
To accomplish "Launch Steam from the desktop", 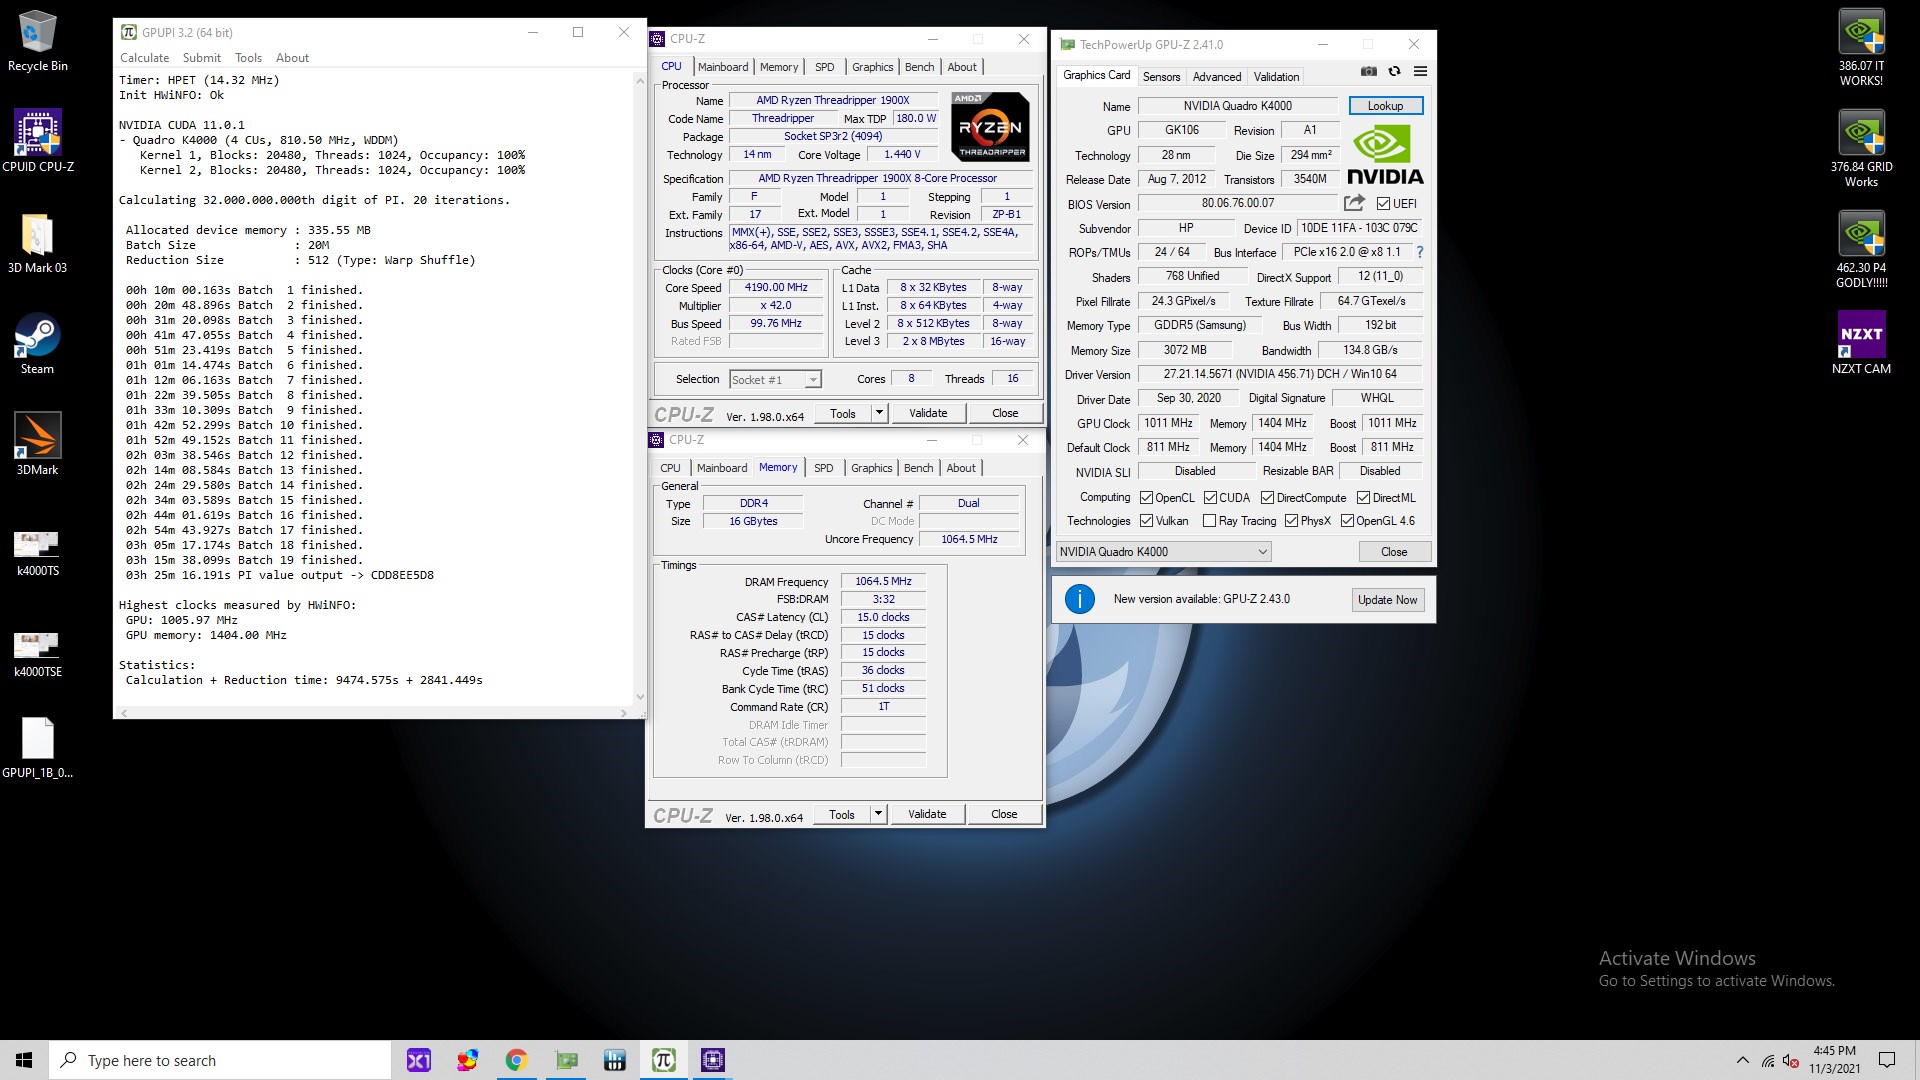I will click(37, 344).
